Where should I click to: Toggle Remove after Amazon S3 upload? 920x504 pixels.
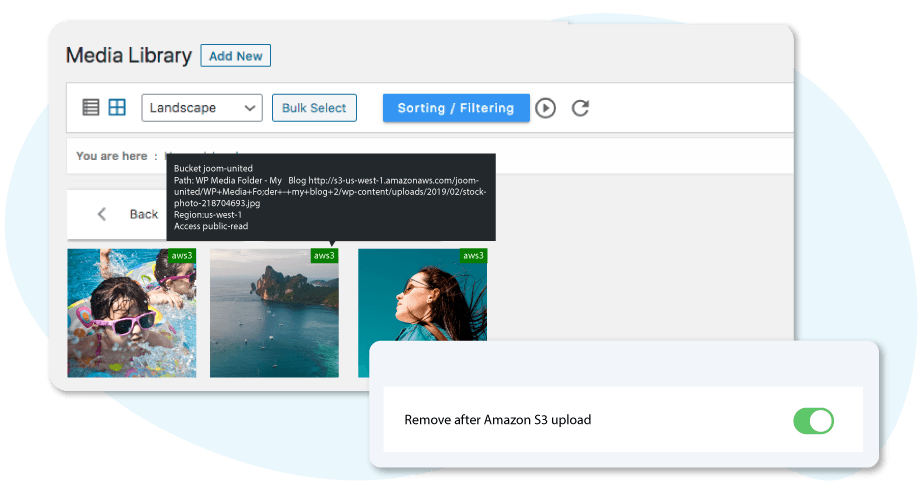pyautogui.click(x=813, y=421)
